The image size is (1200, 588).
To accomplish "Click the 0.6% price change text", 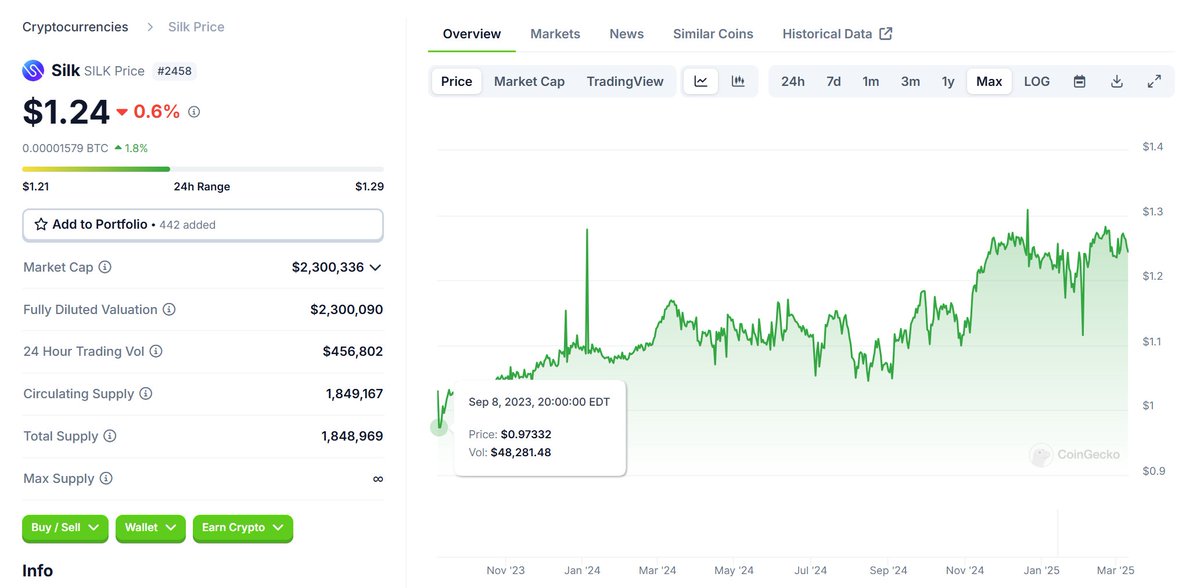I will pos(156,112).
